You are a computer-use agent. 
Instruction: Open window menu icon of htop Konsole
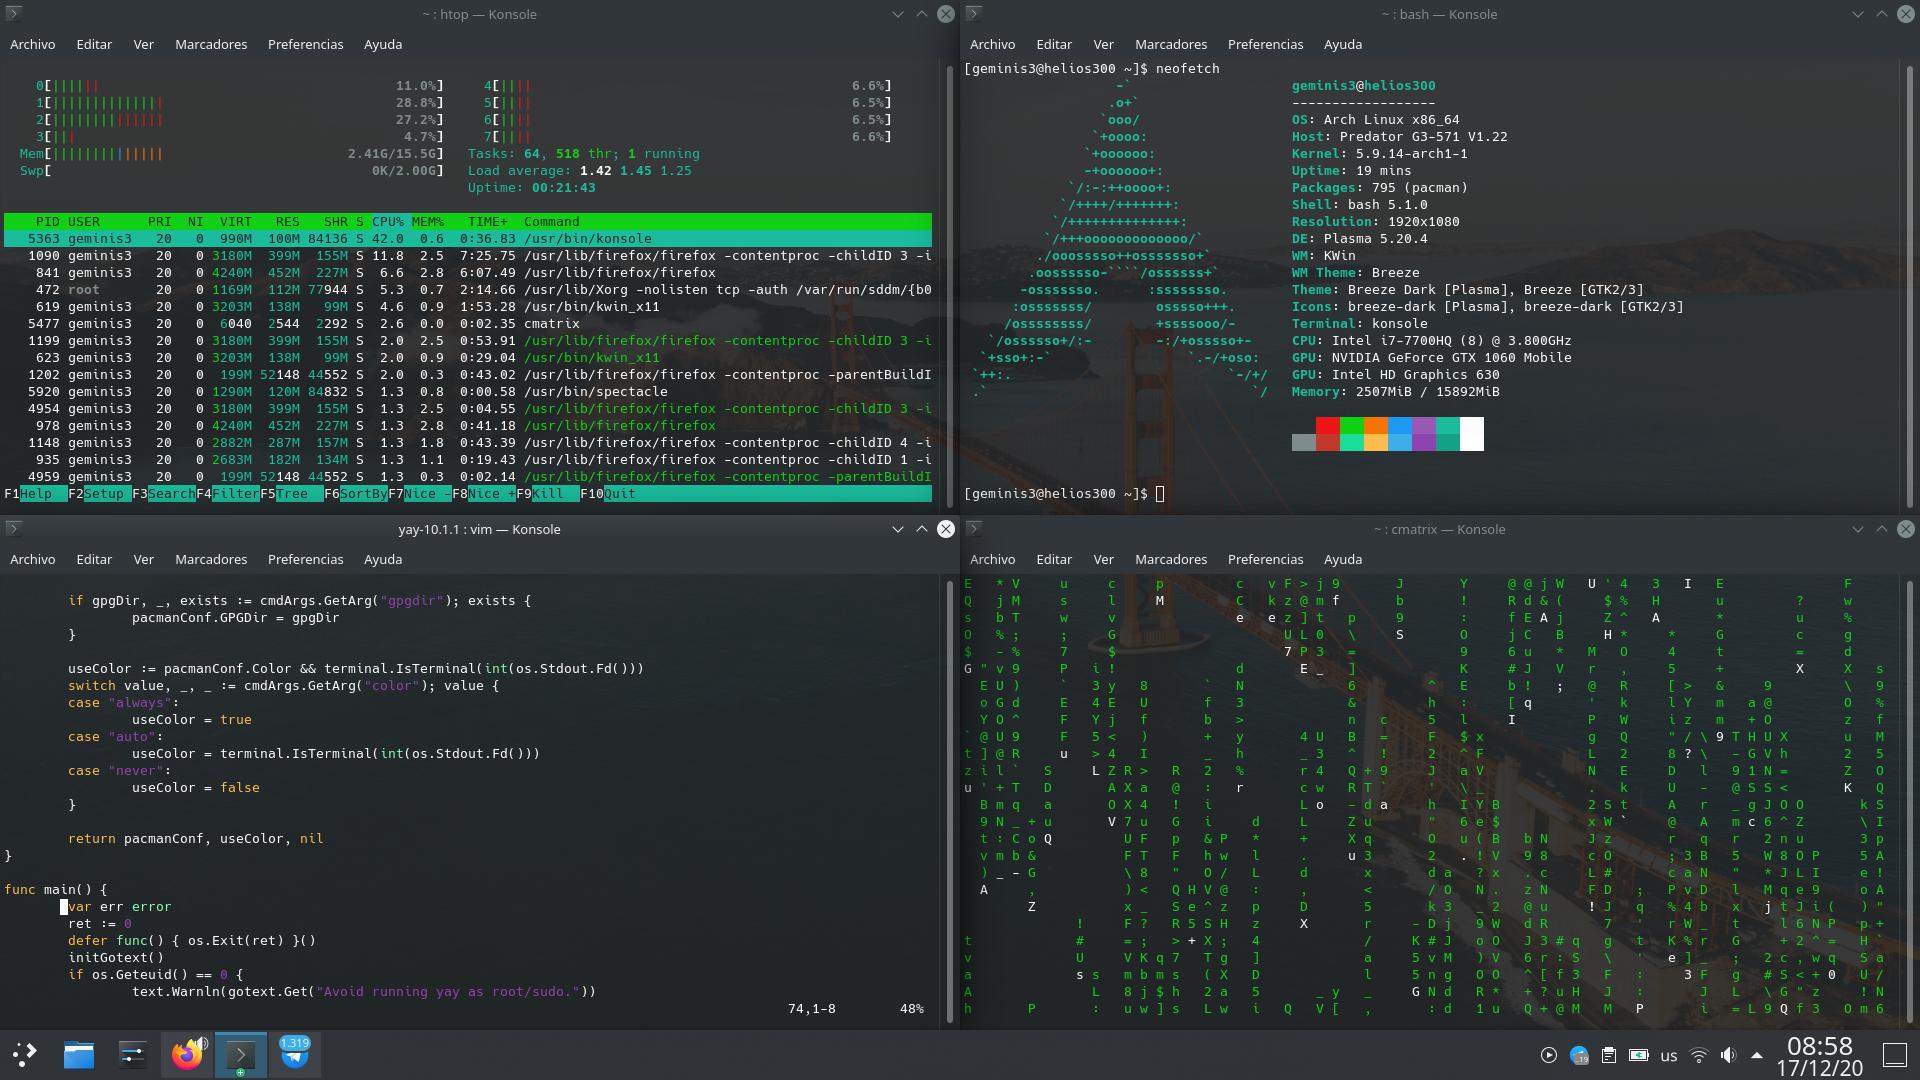pos(14,14)
